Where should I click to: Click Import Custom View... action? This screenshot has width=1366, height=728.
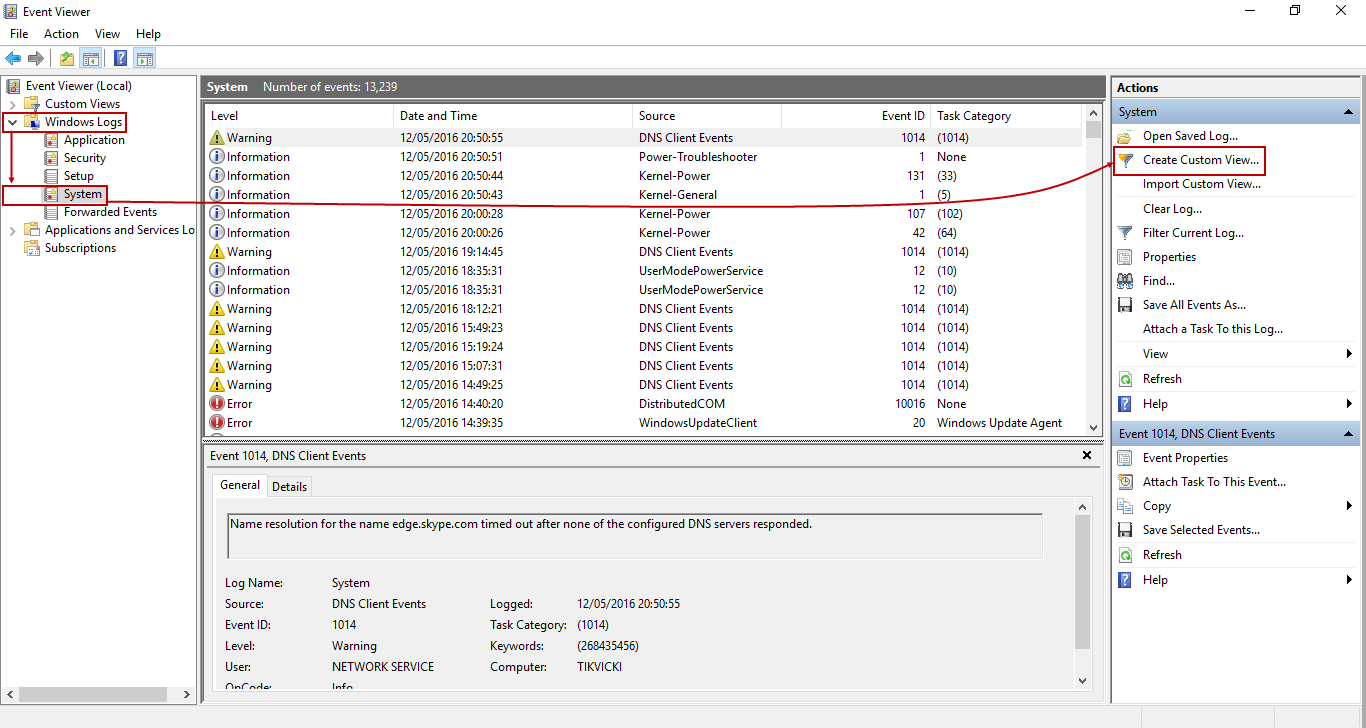coord(1202,184)
